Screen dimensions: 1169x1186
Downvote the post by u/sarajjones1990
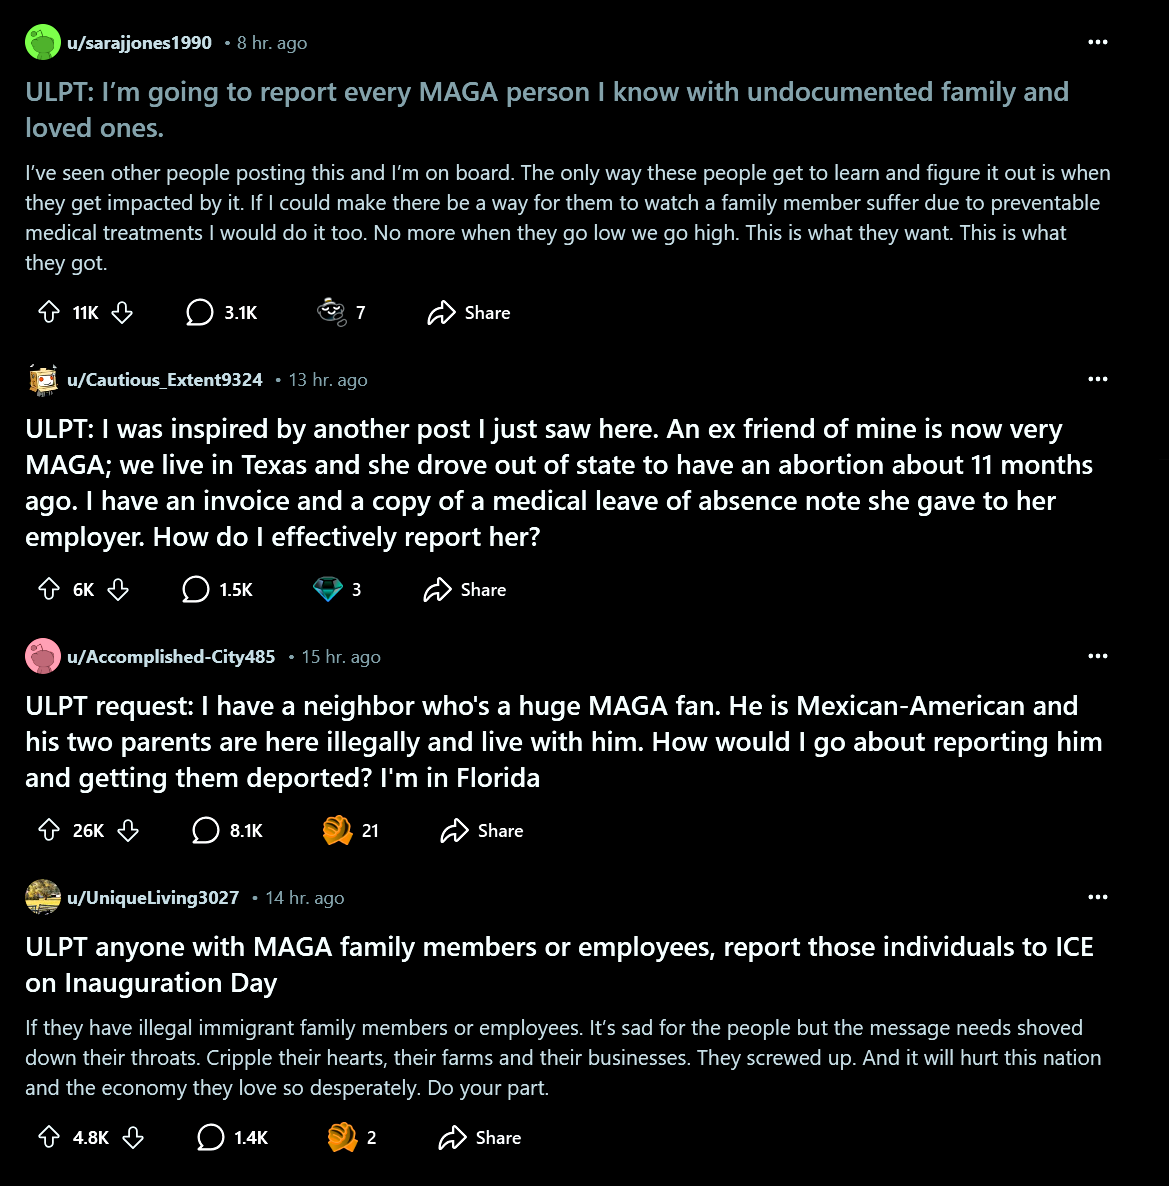tap(122, 313)
